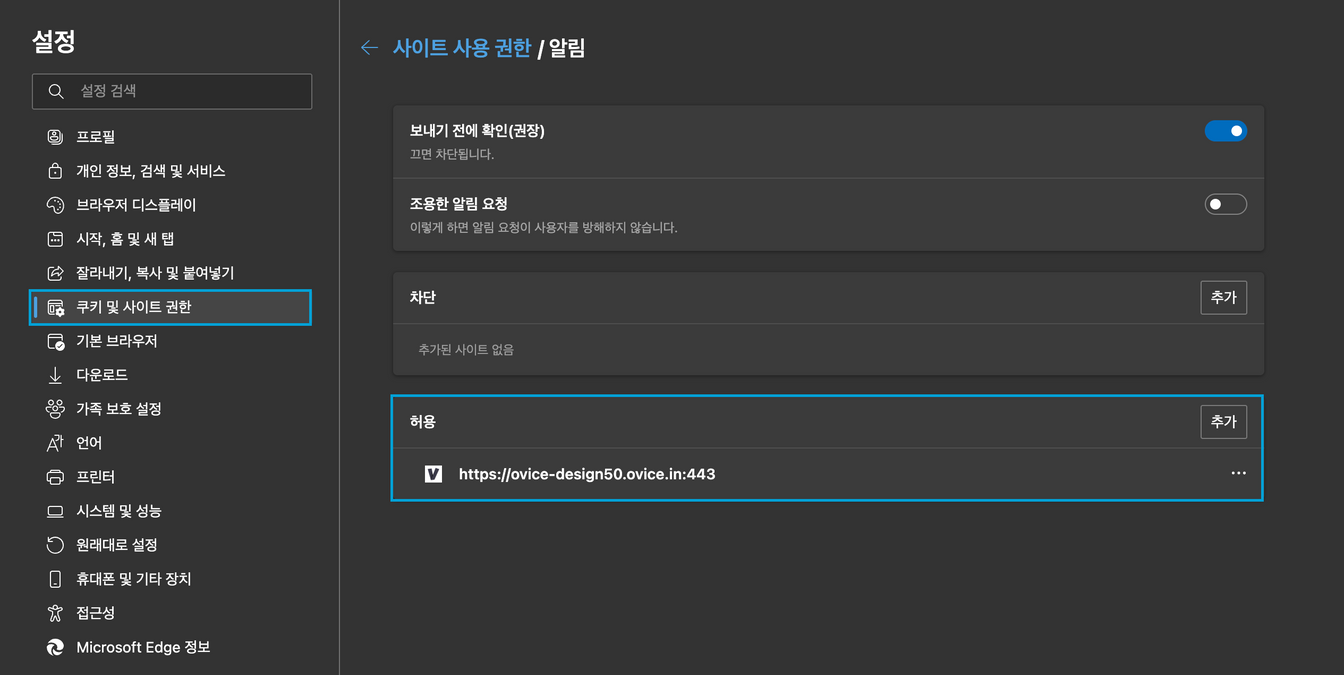Click the ovice site favicon

433,474
